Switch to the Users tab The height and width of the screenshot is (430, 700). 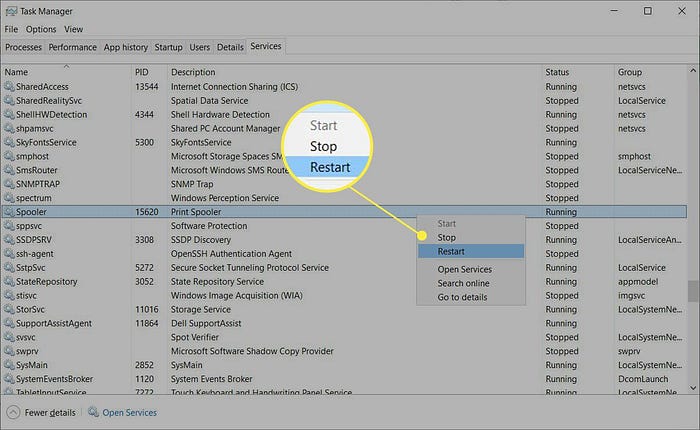tap(199, 47)
